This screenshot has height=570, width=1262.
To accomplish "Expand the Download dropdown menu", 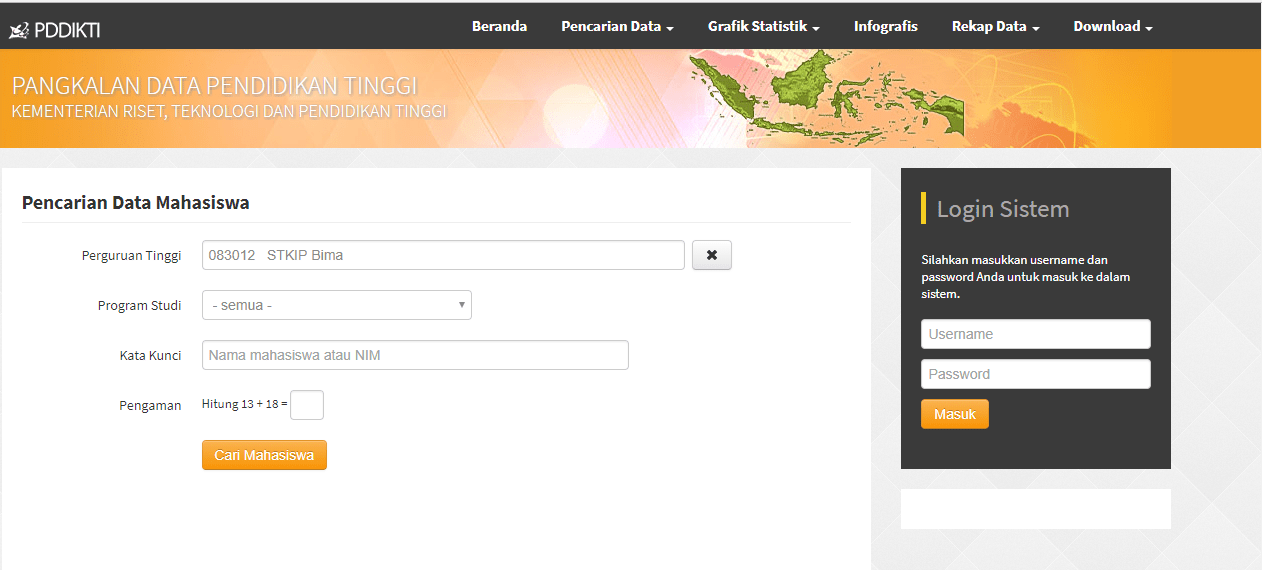I will pyautogui.click(x=1113, y=26).
